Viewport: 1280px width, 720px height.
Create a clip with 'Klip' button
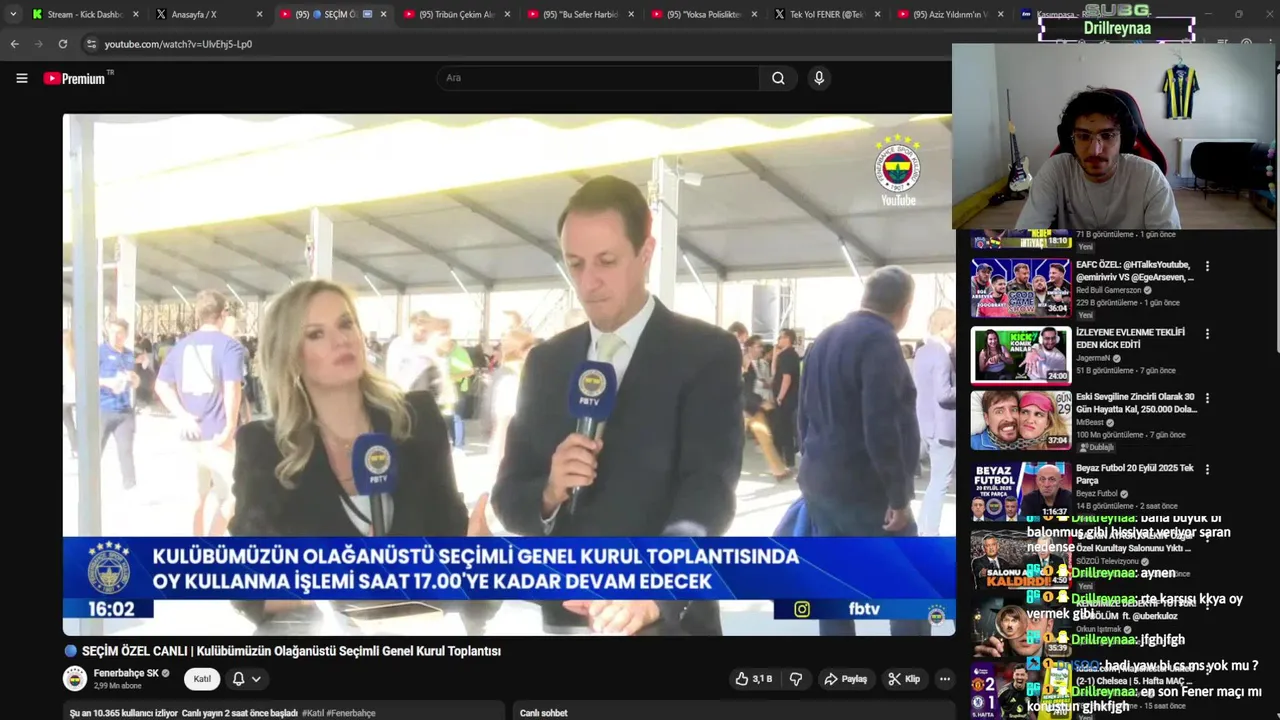(x=904, y=679)
